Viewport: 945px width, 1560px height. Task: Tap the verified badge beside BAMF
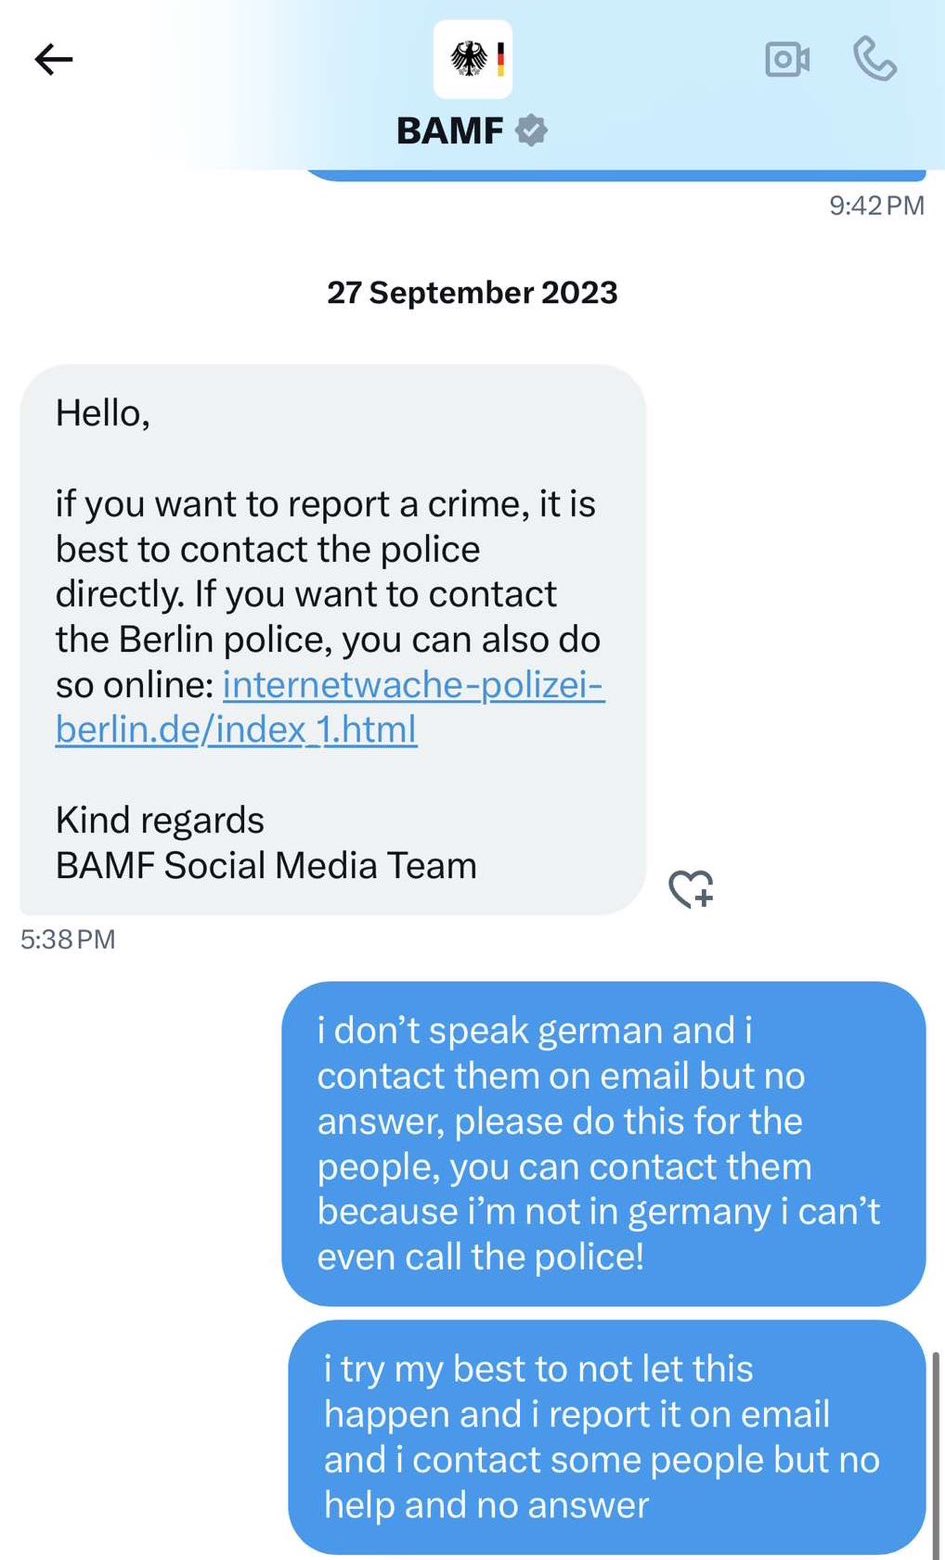(531, 130)
